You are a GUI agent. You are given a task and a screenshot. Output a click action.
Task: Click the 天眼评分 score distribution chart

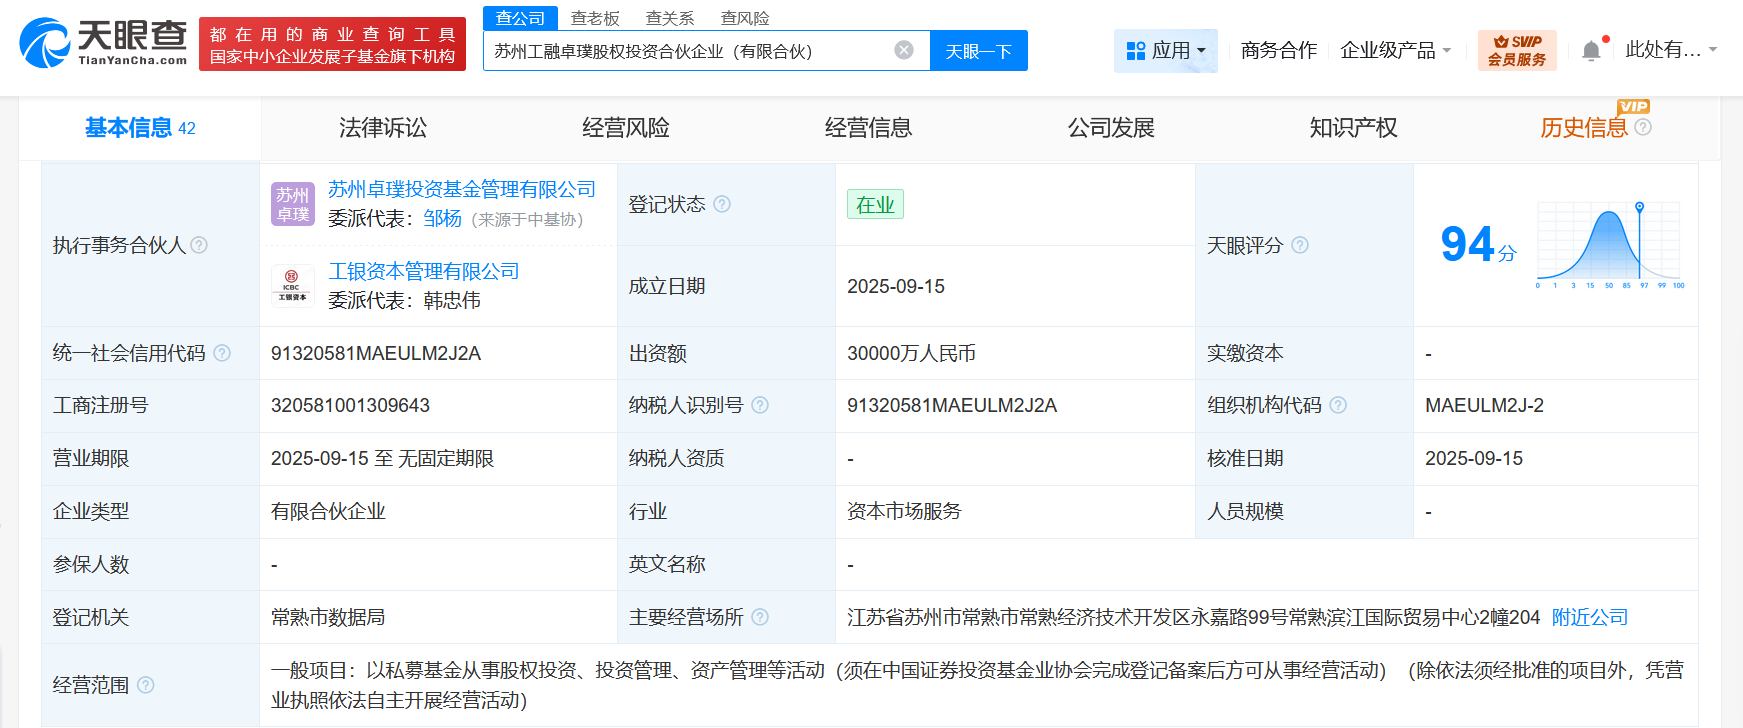1609,245
